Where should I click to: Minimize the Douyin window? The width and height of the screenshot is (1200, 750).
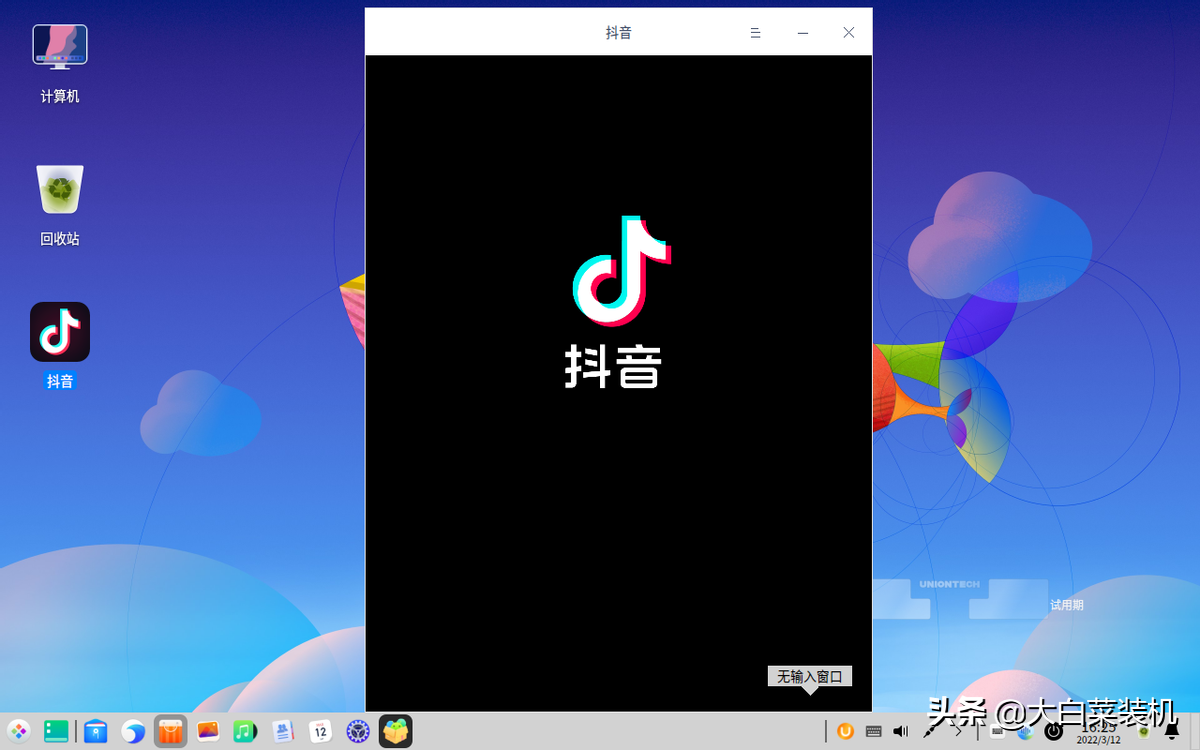click(802, 33)
